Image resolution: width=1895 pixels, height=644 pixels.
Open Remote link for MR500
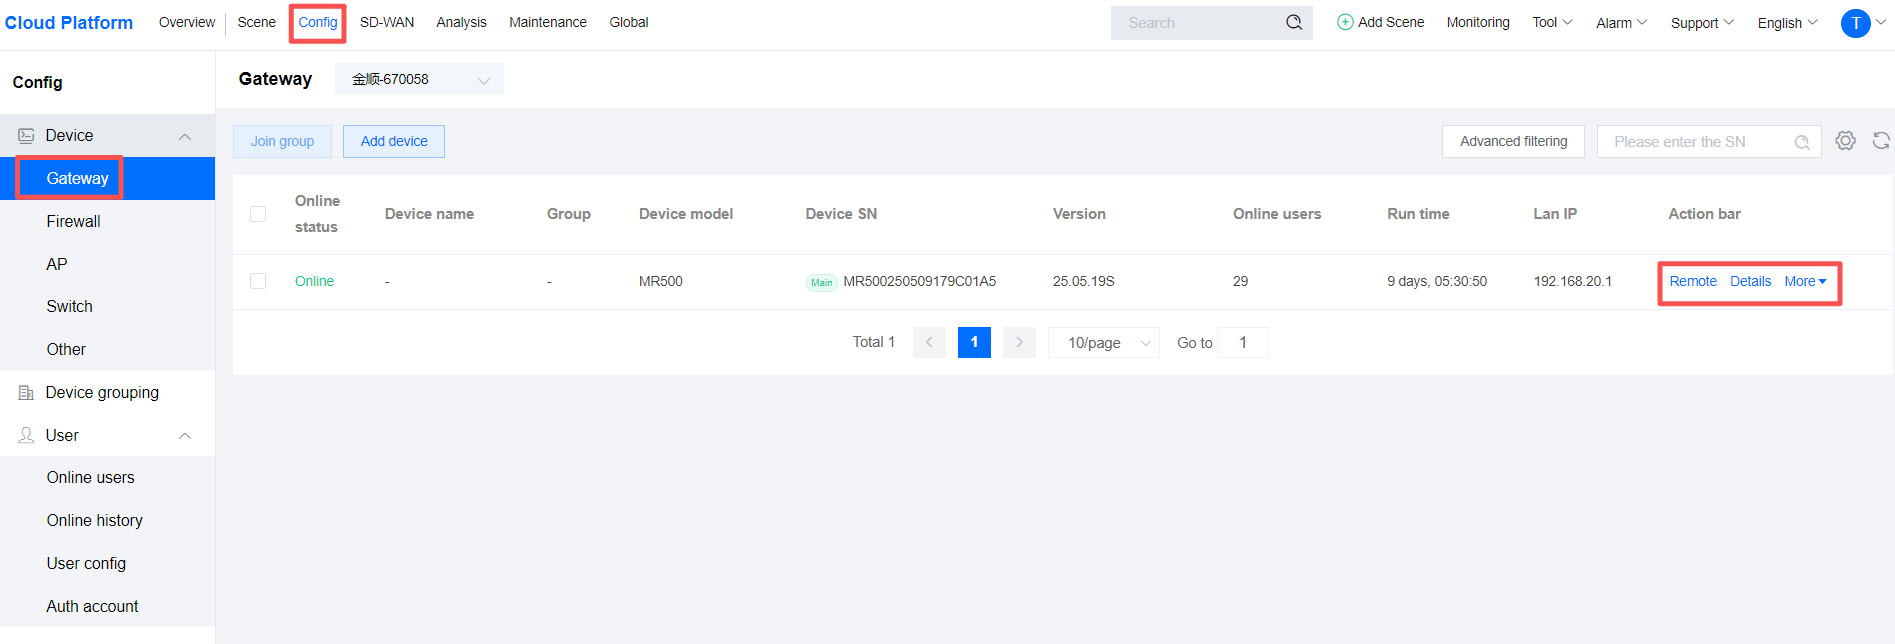[x=1692, y=281]
